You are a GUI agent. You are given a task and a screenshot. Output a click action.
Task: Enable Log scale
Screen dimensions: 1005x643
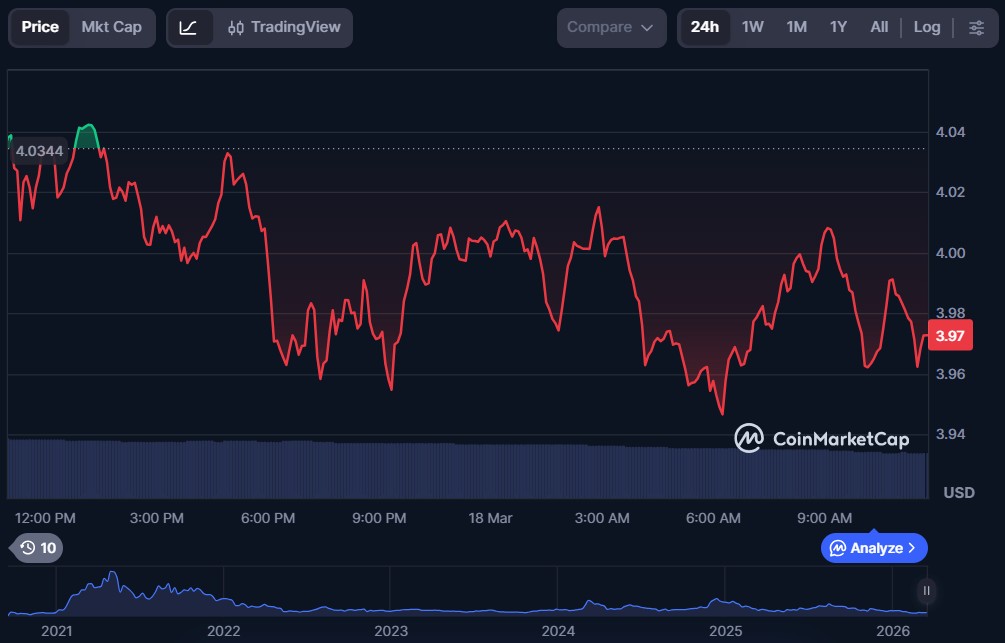[927, 27]
